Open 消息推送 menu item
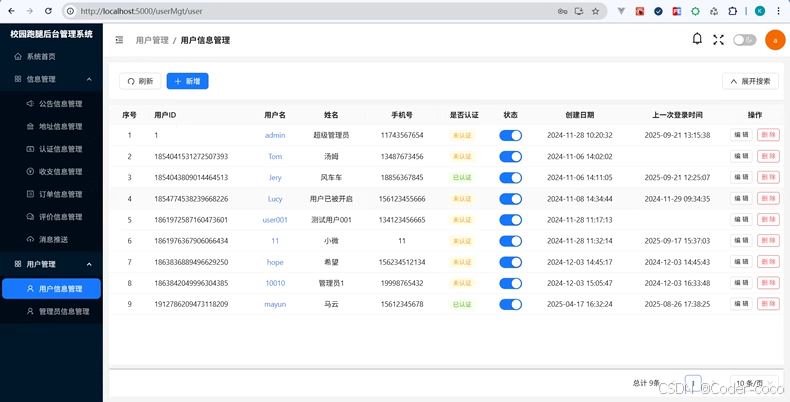790x402 pixels. point(51,239)
